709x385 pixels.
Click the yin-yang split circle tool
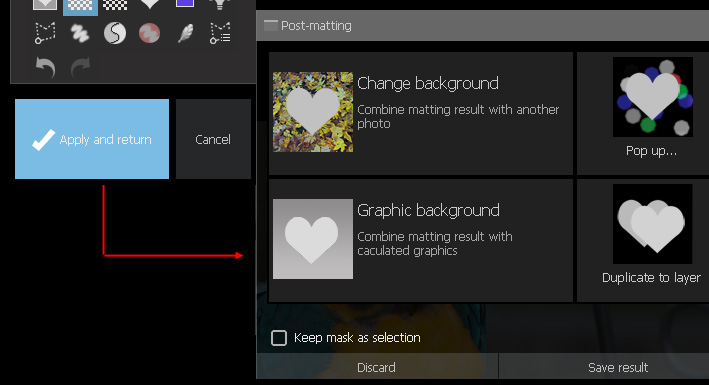(x=115, y=33)
